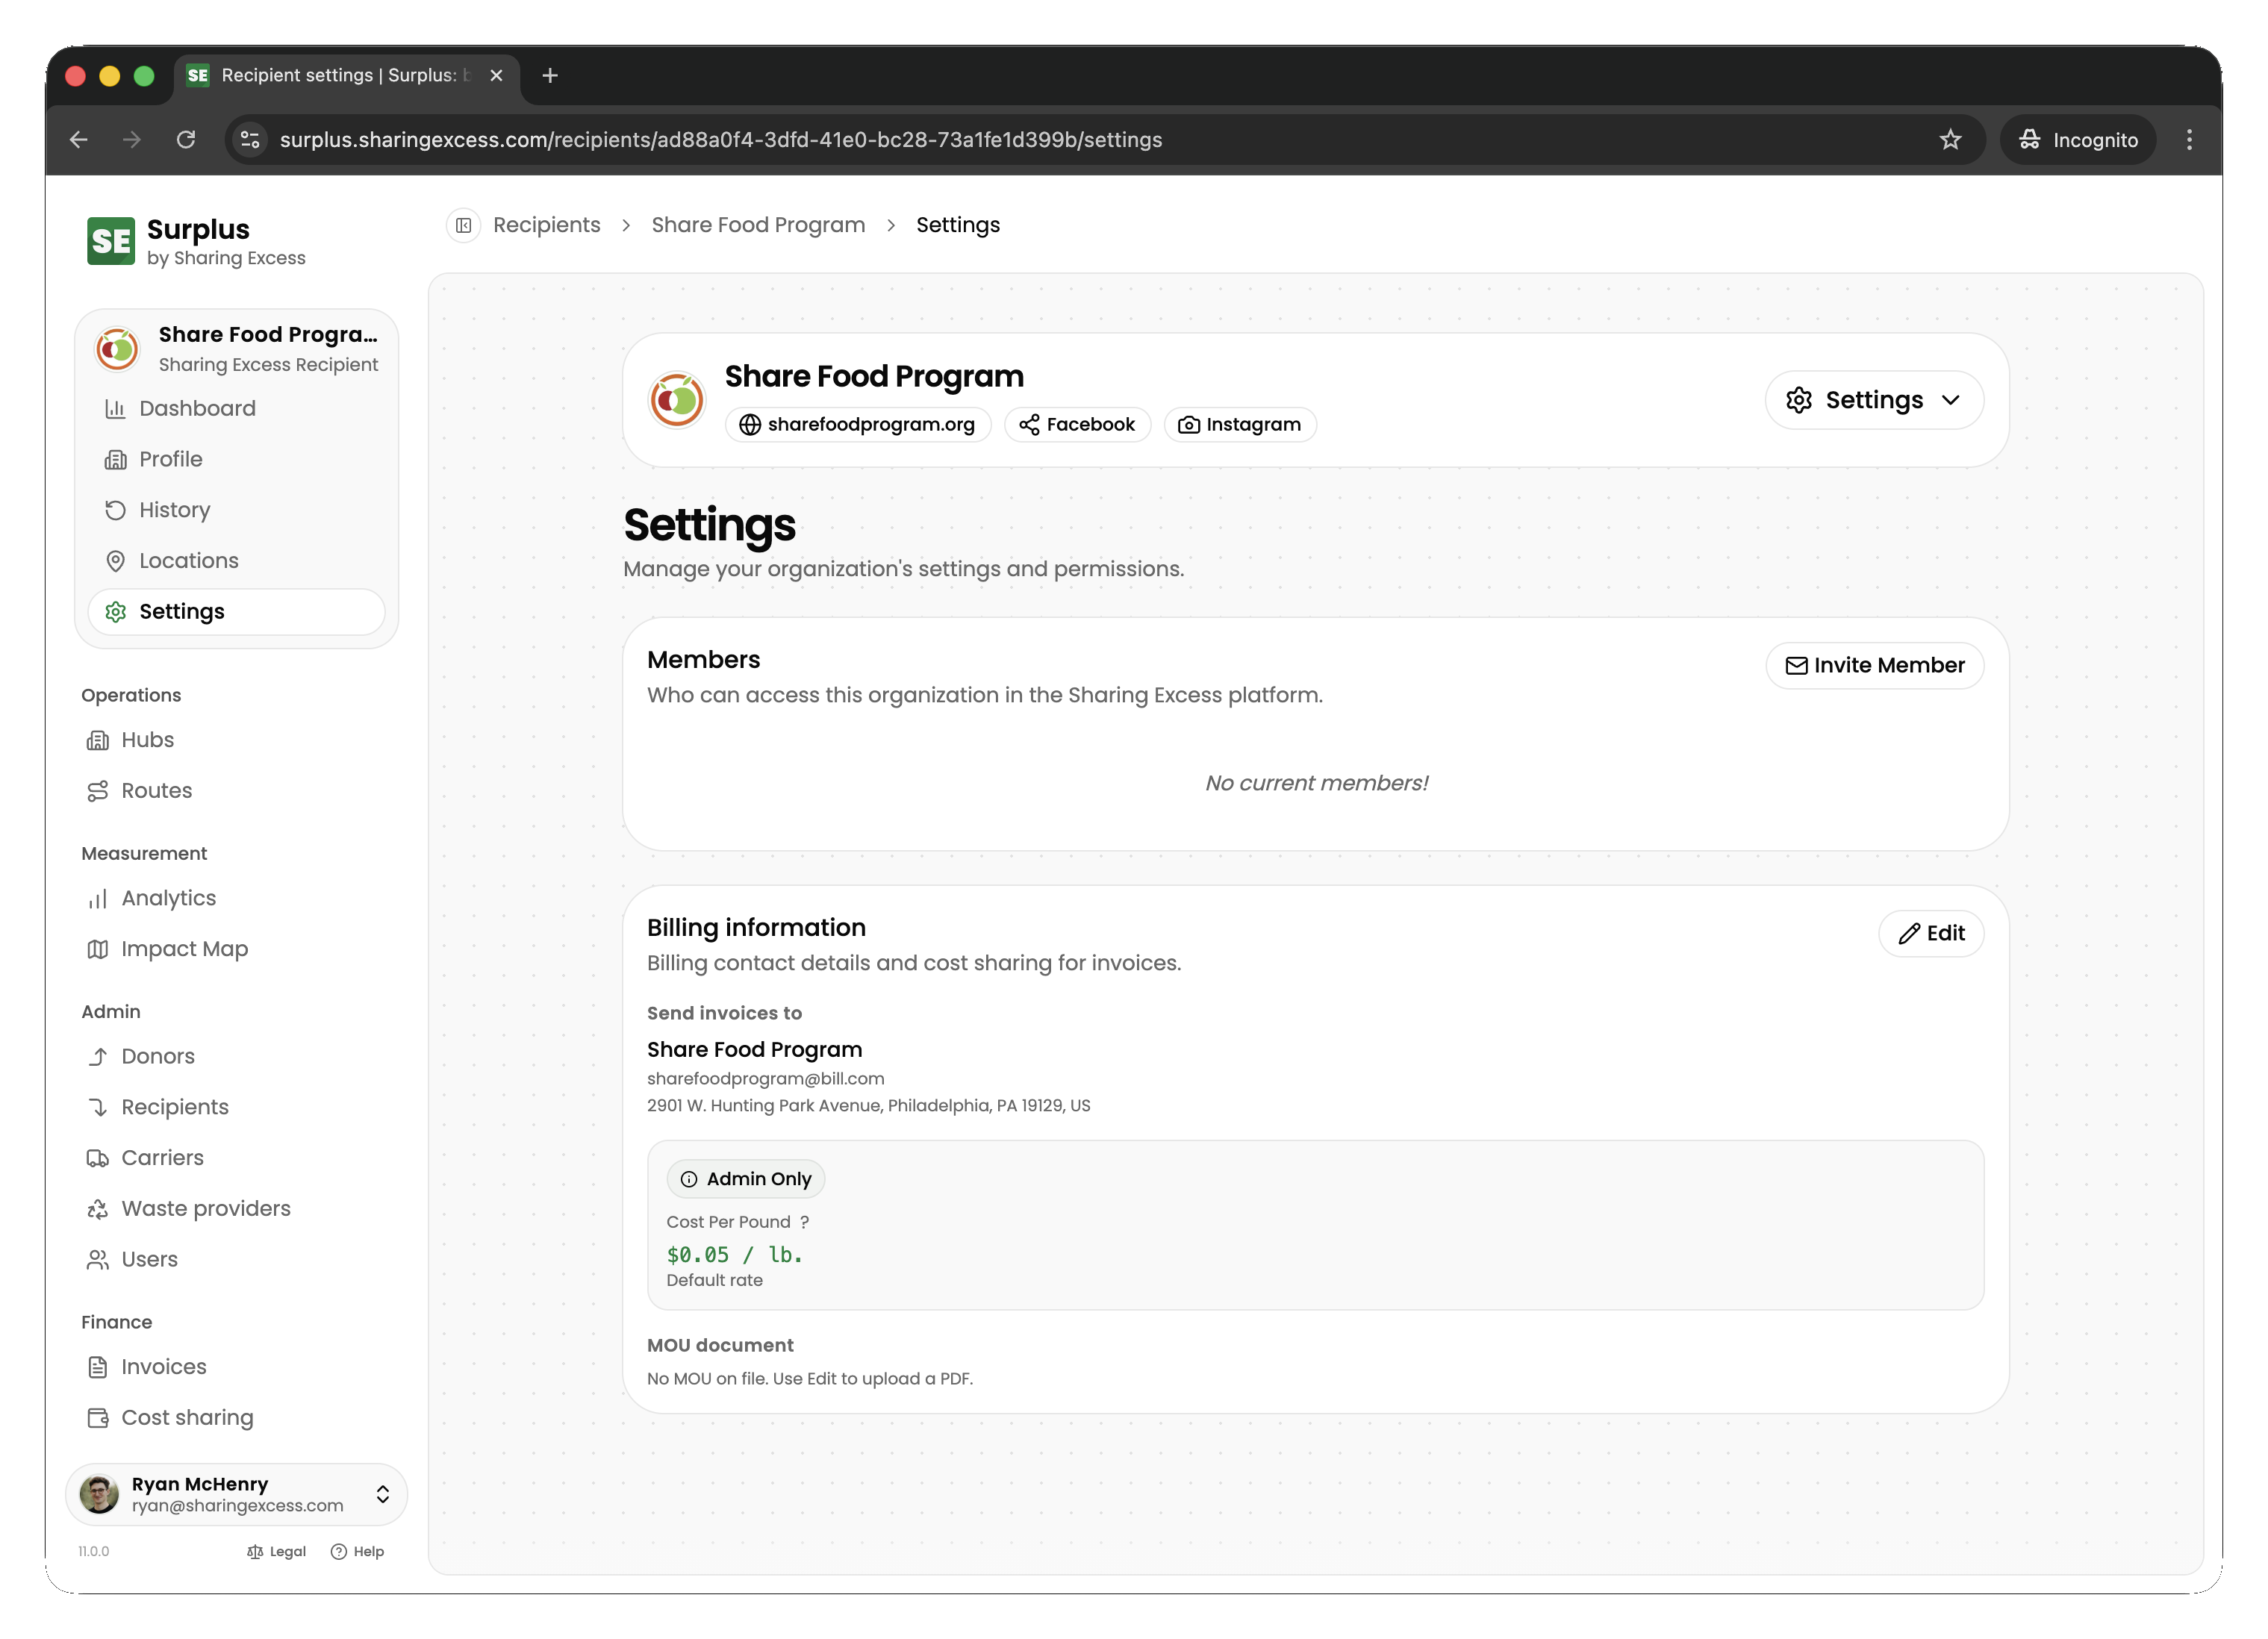
Task: Open the sharefoodprogram.org website link
Action: (x=857, y=425)
